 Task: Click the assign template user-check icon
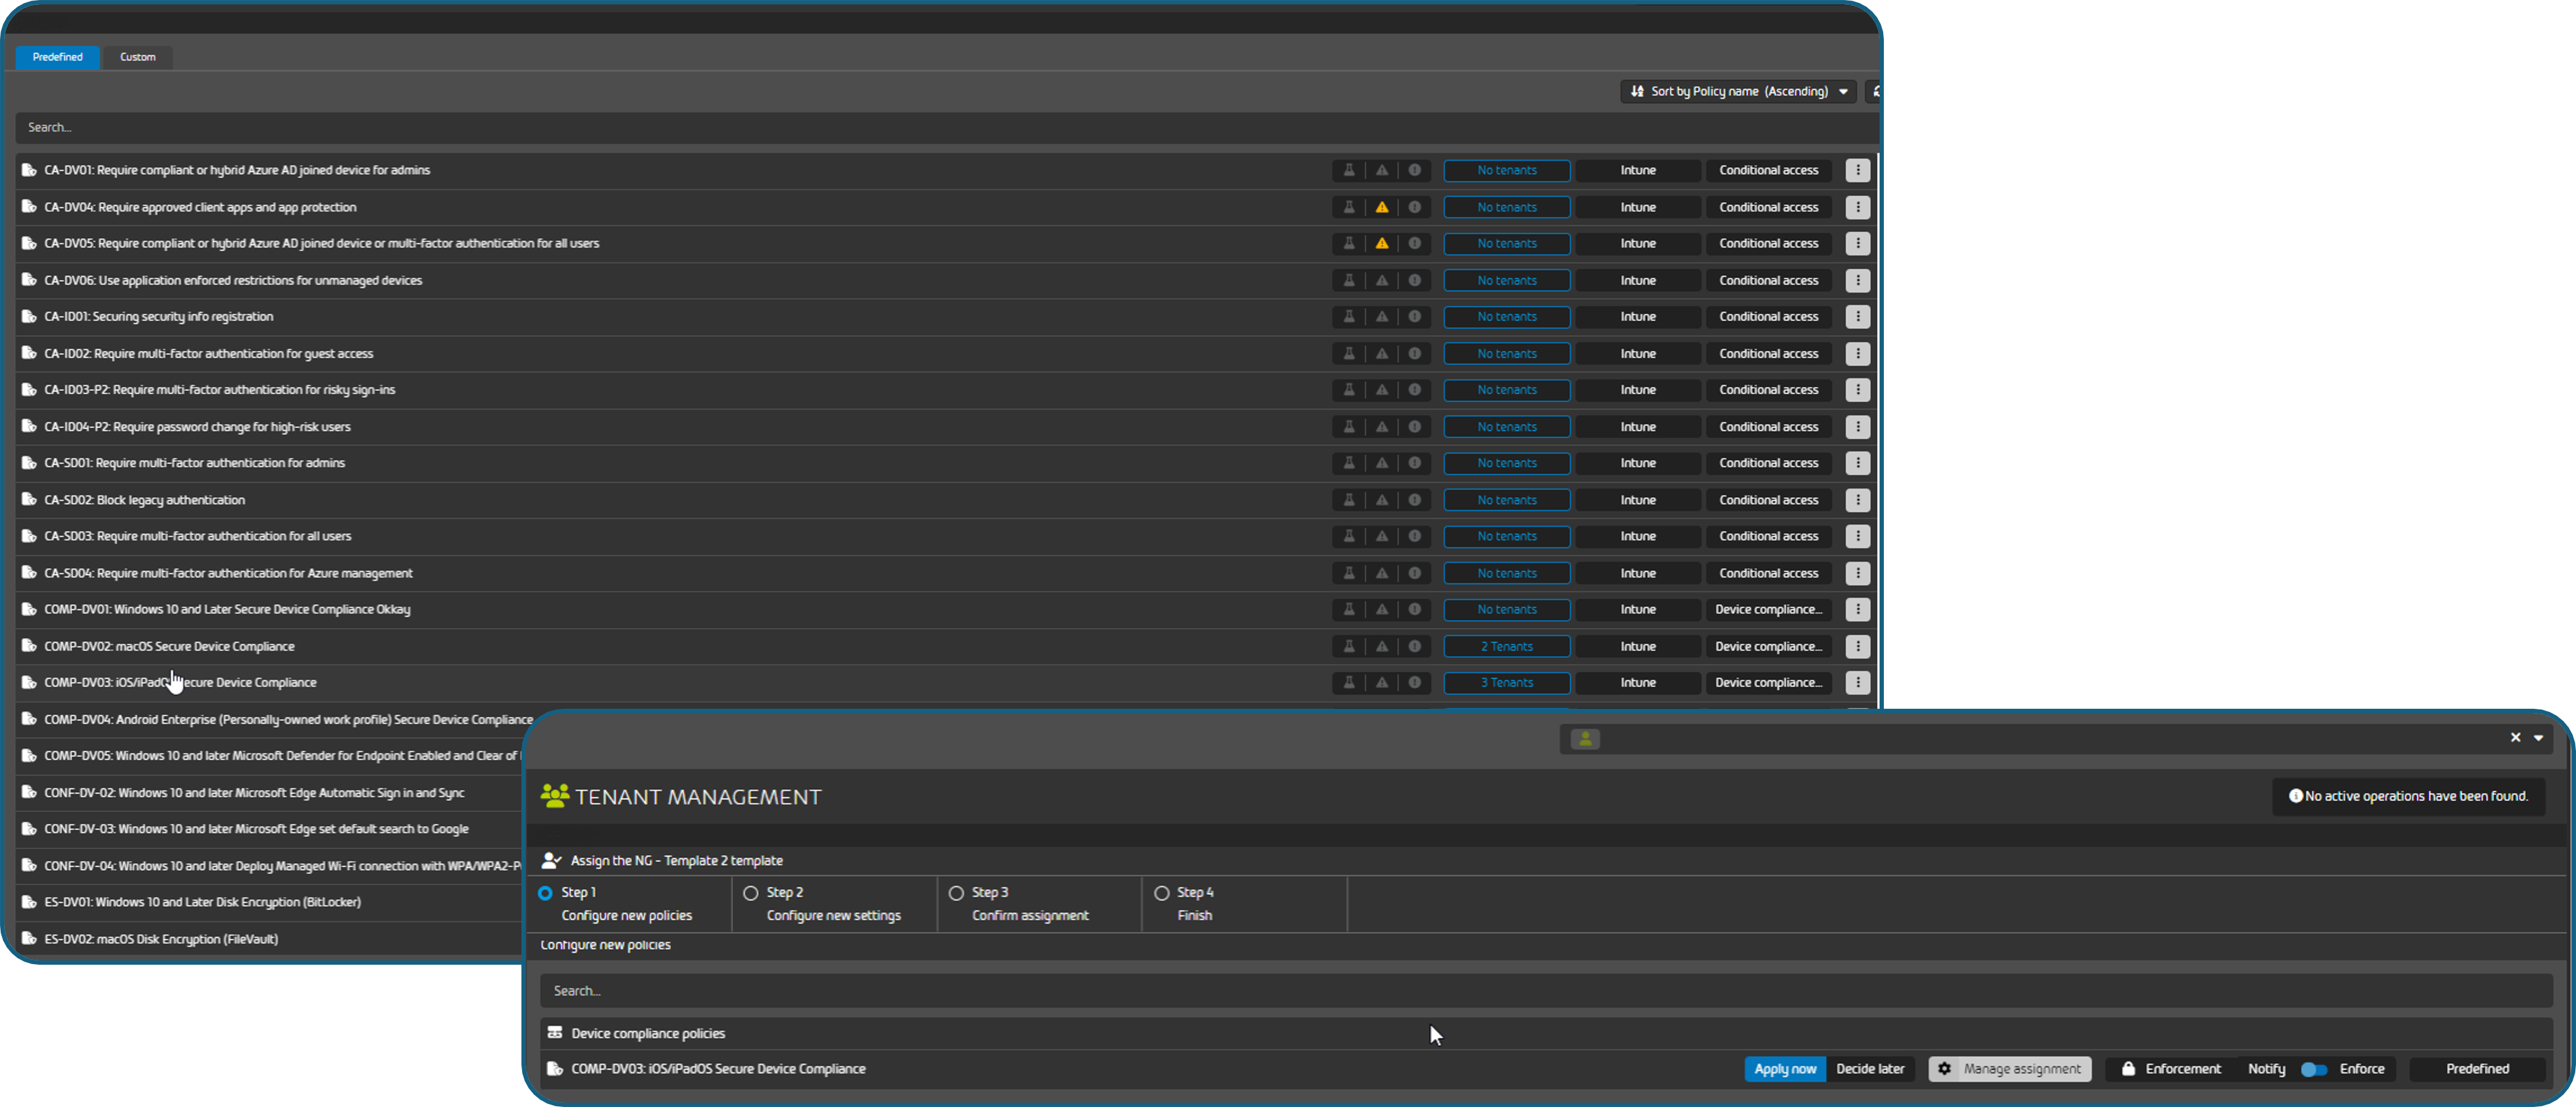click(551, 860)
